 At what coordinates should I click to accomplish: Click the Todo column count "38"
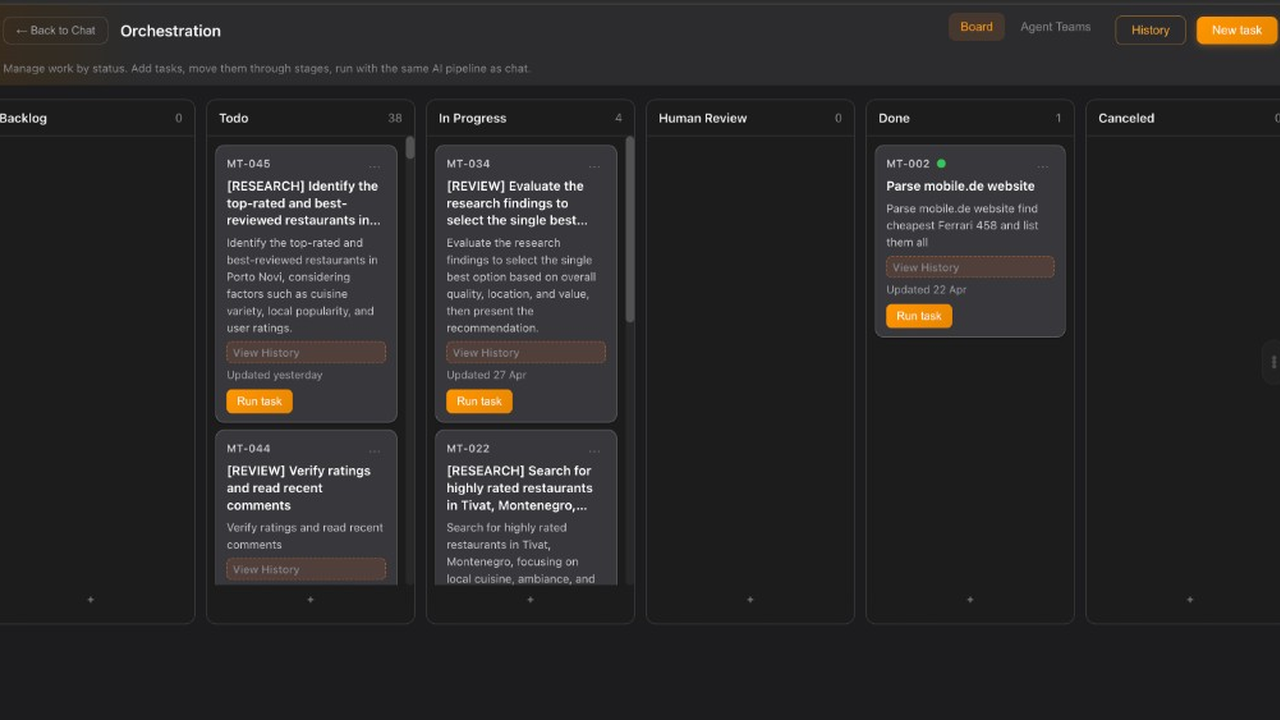395,118
